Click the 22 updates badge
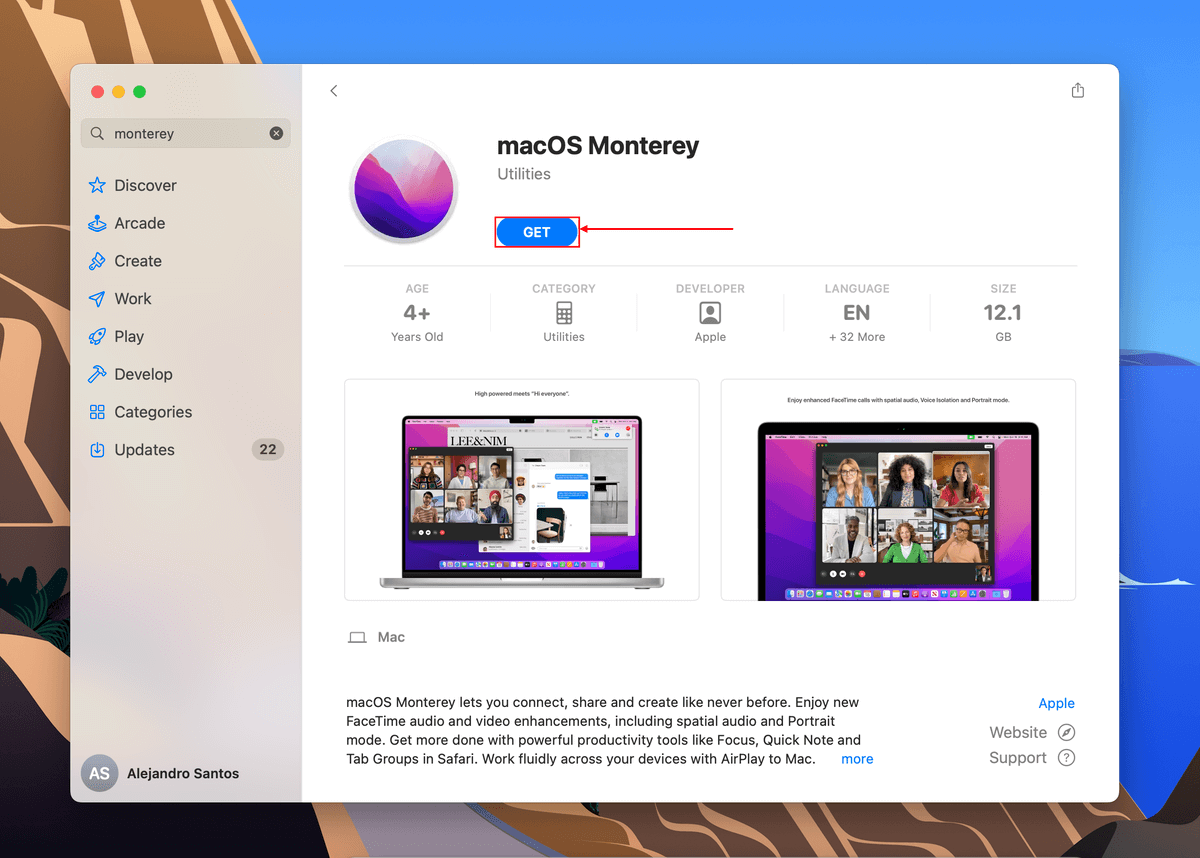 pos(268,449)
